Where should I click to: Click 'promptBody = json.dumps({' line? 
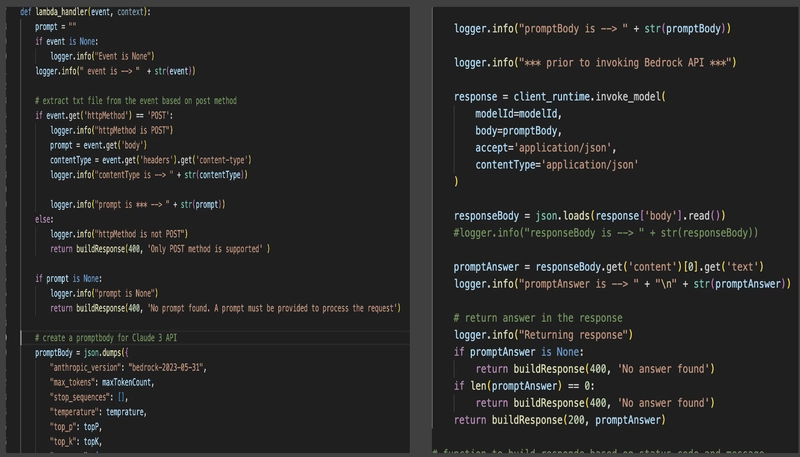coord(82,352)
